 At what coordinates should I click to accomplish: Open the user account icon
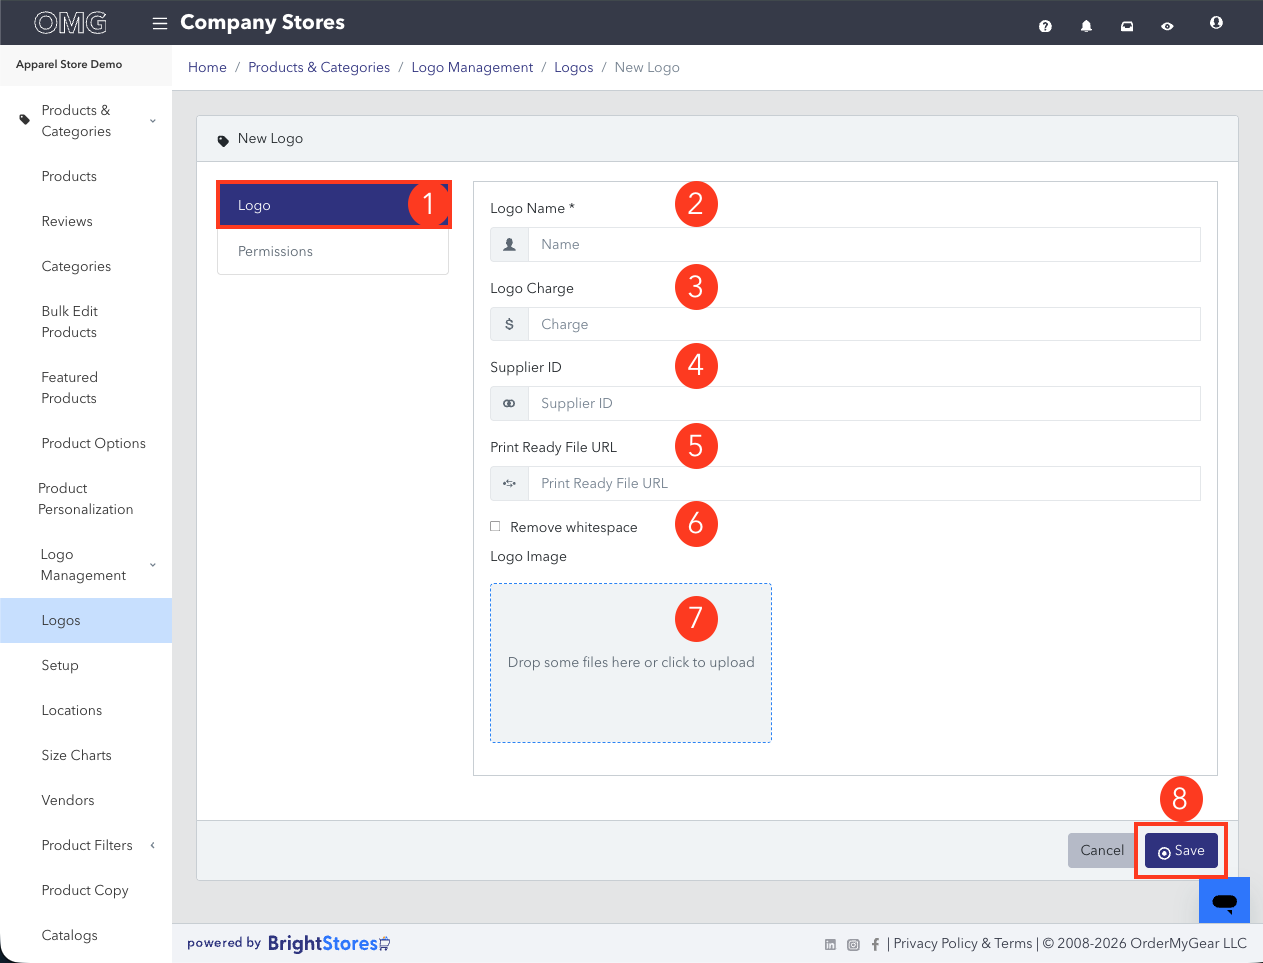(x=1216, y=22)
